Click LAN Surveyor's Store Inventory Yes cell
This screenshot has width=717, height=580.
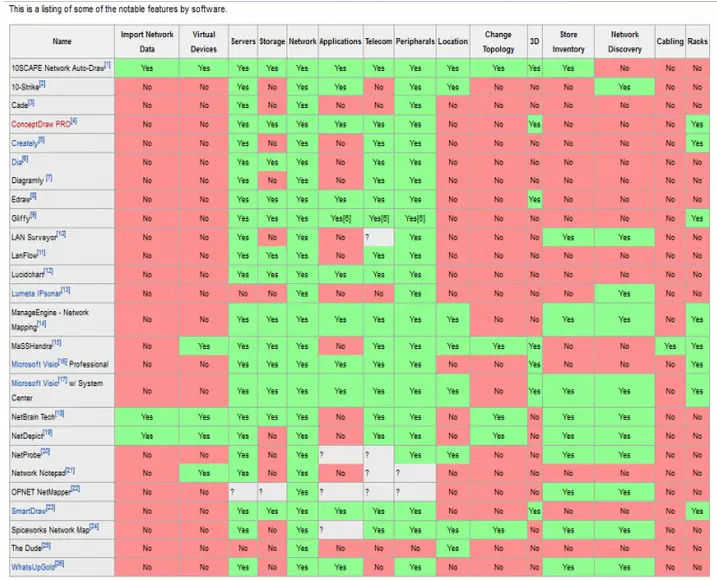pyautogui.click(x=568, y=237)
